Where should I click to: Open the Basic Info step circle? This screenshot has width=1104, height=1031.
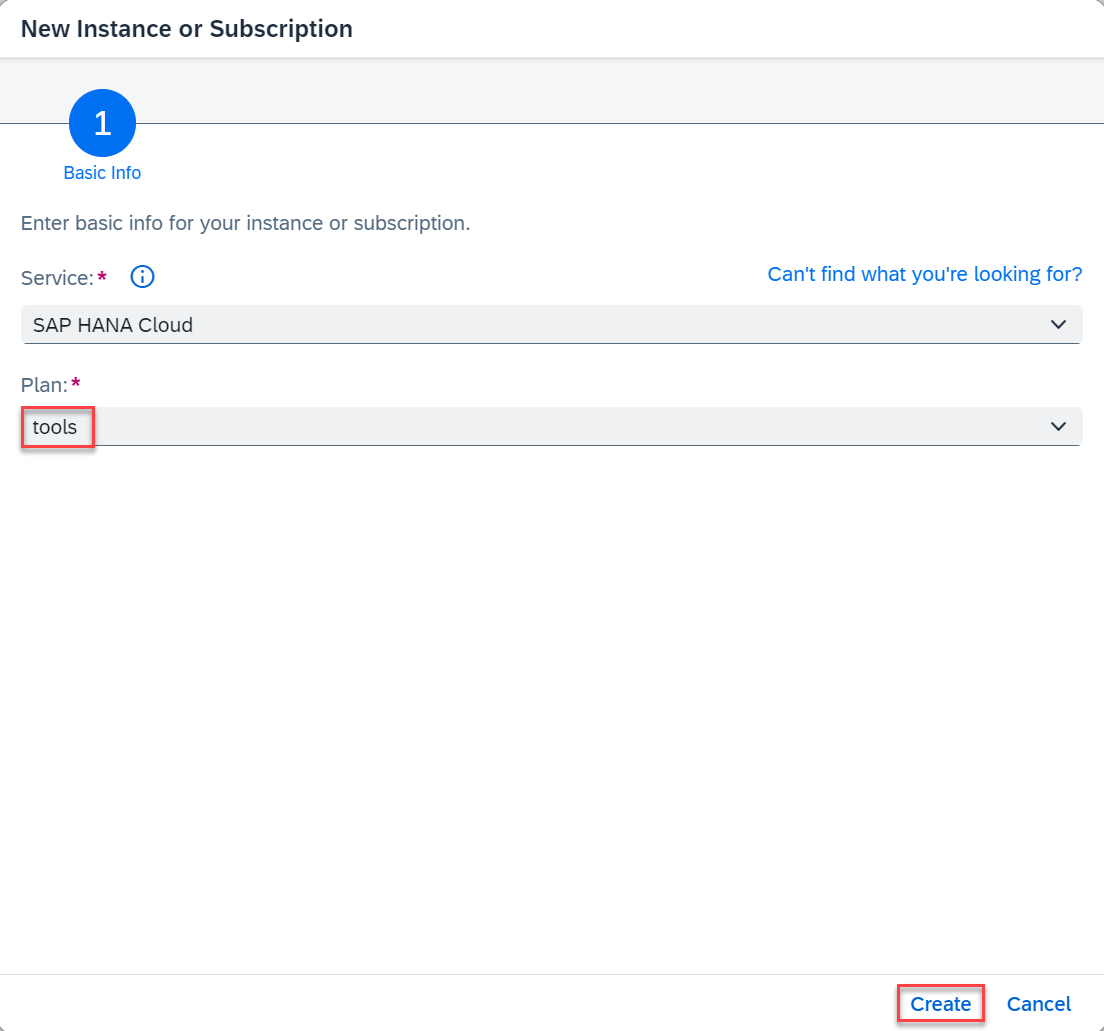point(103,123)
